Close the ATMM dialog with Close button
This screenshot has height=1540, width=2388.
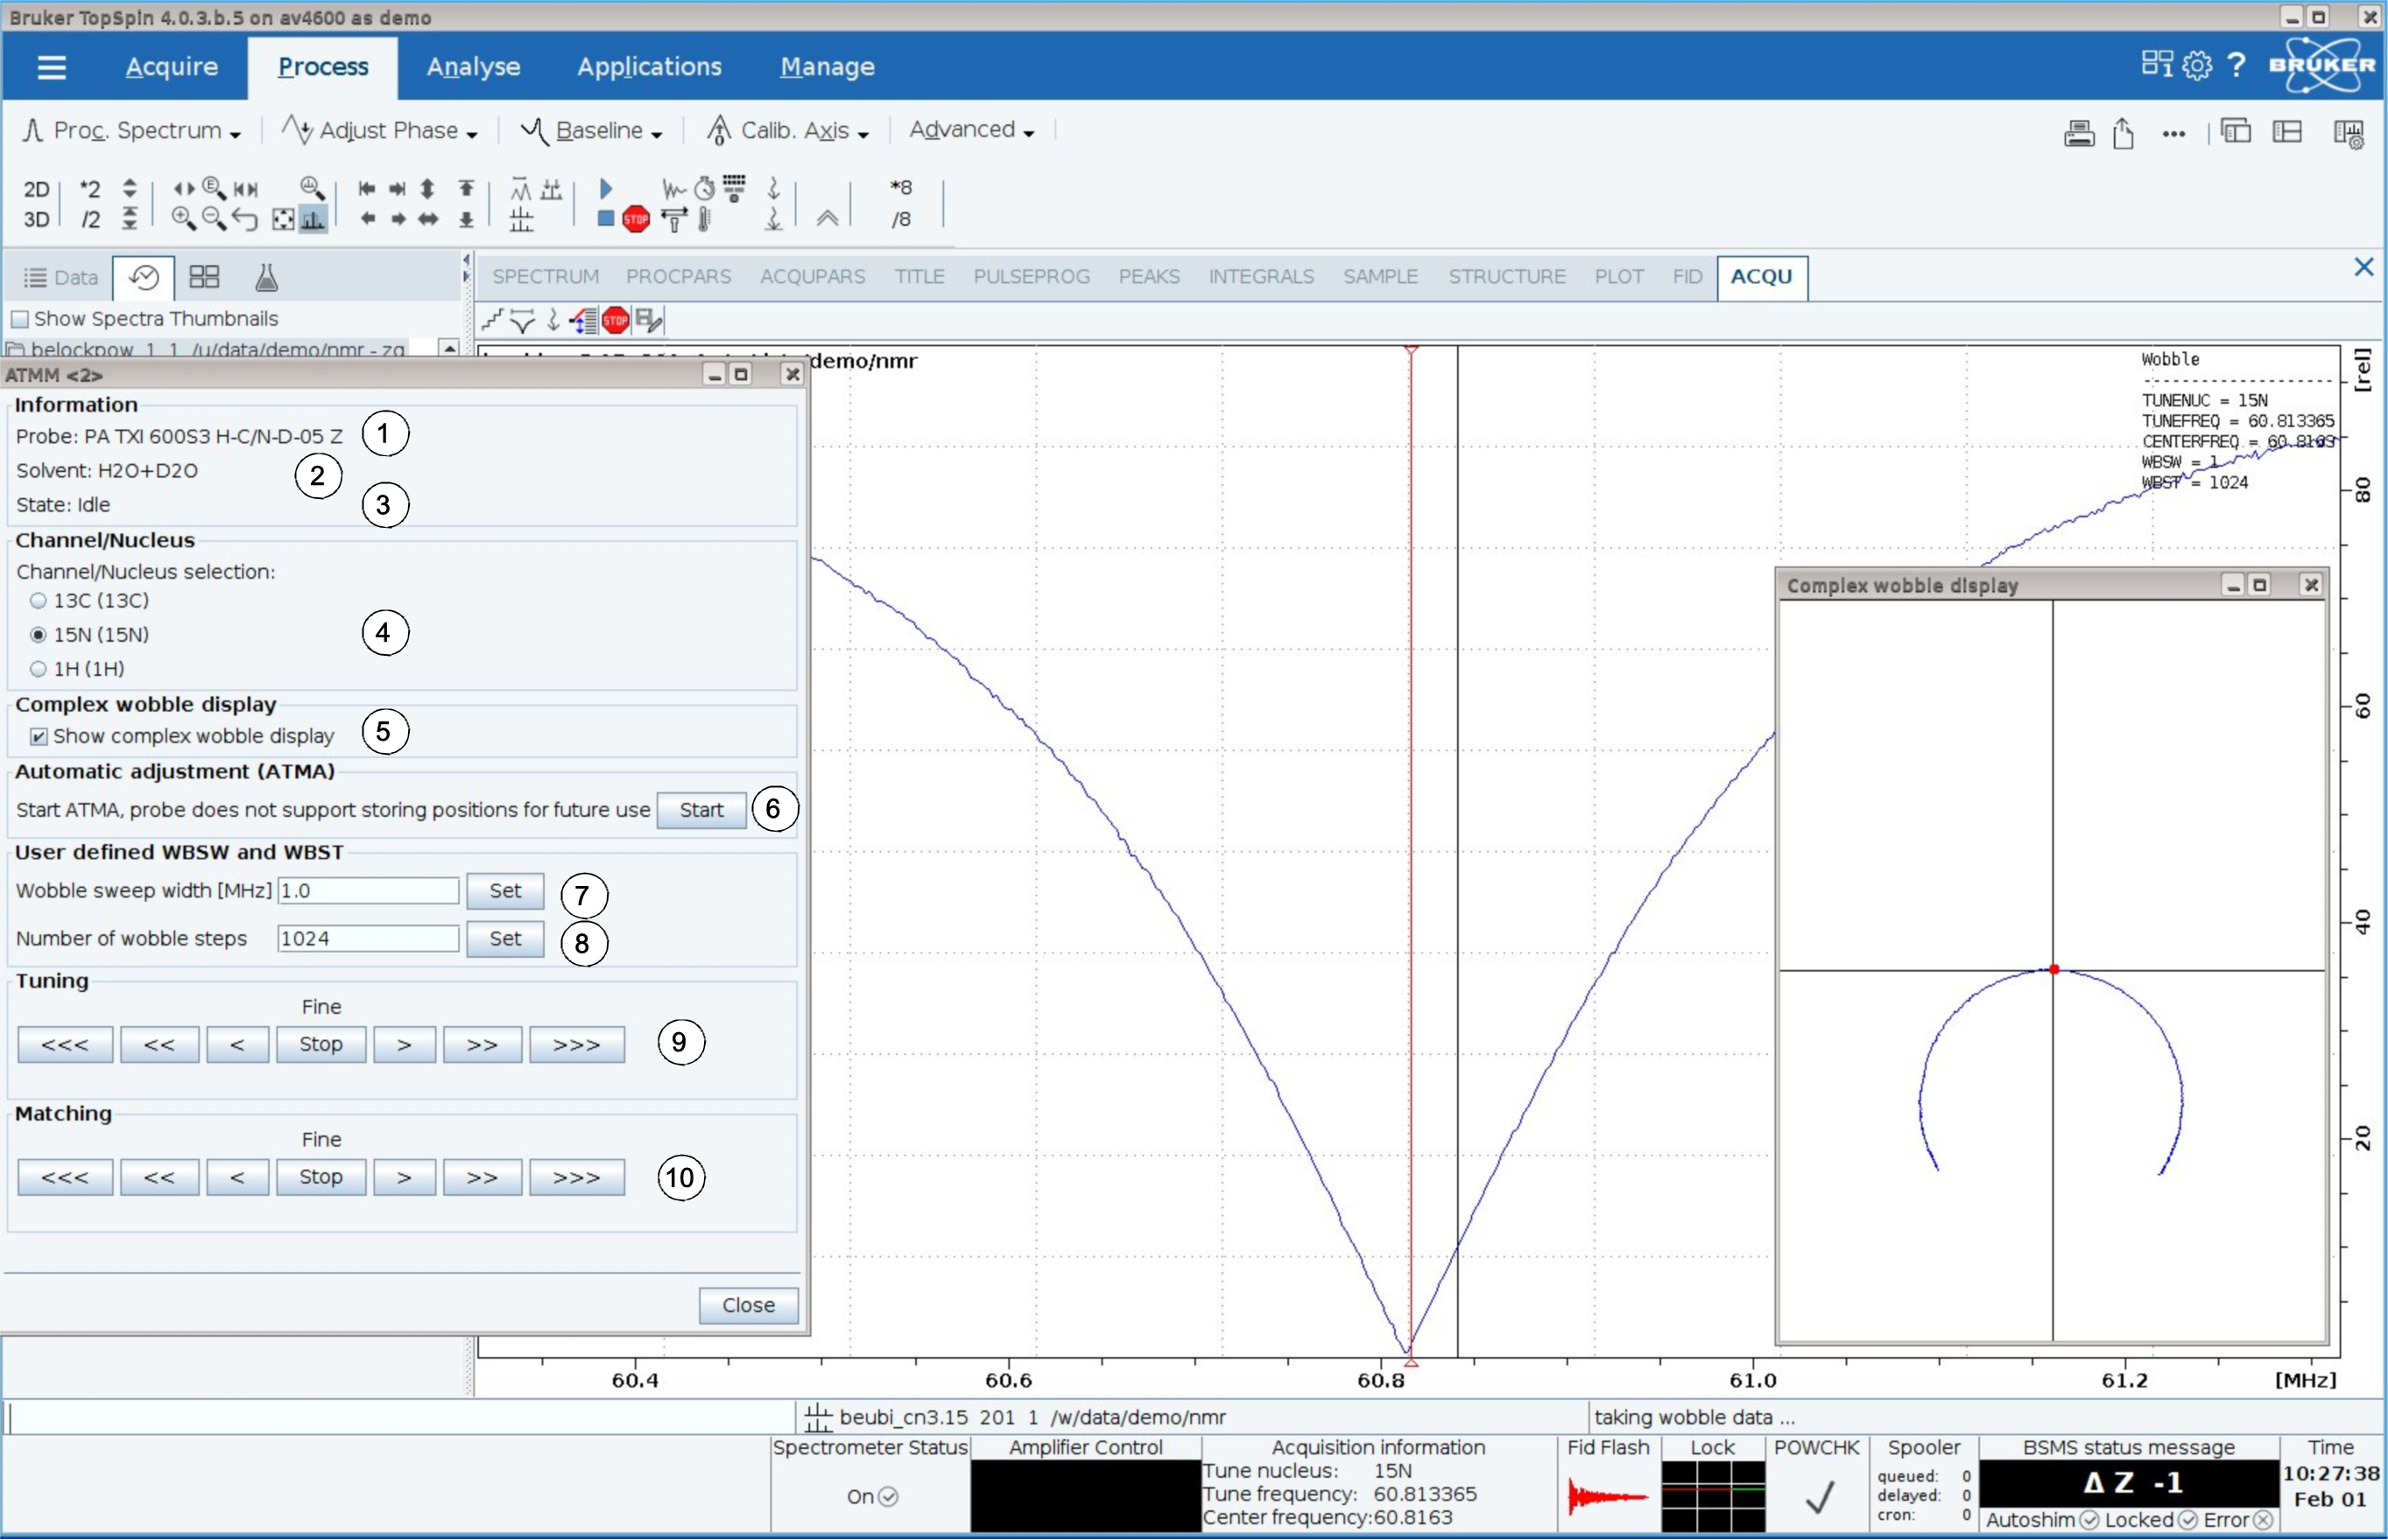748,1305
